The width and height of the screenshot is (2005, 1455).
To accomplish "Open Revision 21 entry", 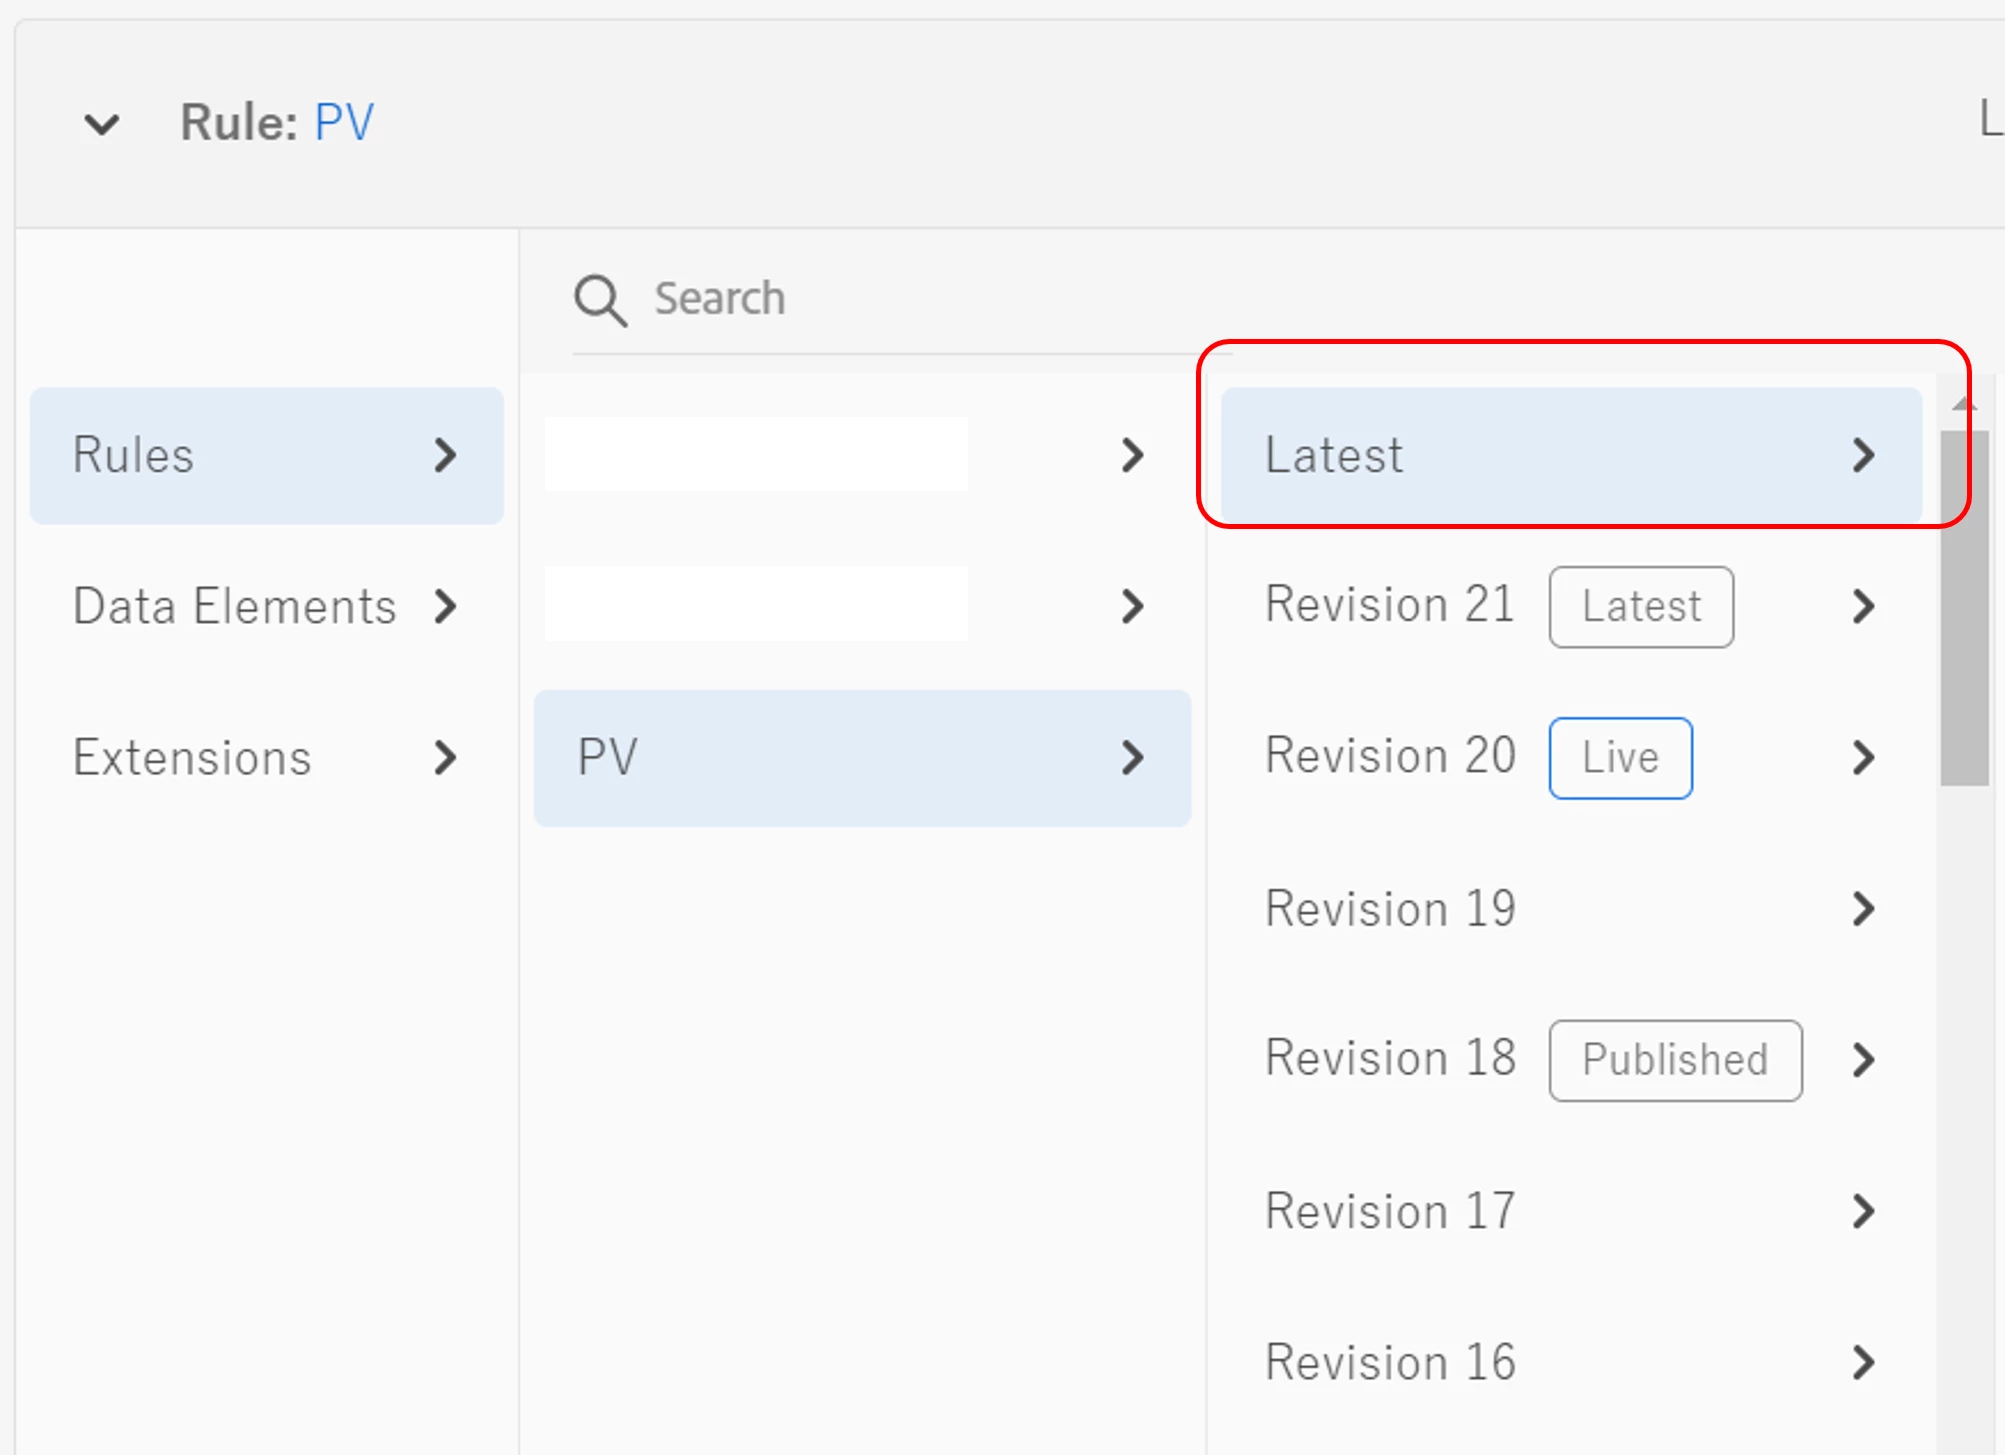I will click(x=1390, y=605).
